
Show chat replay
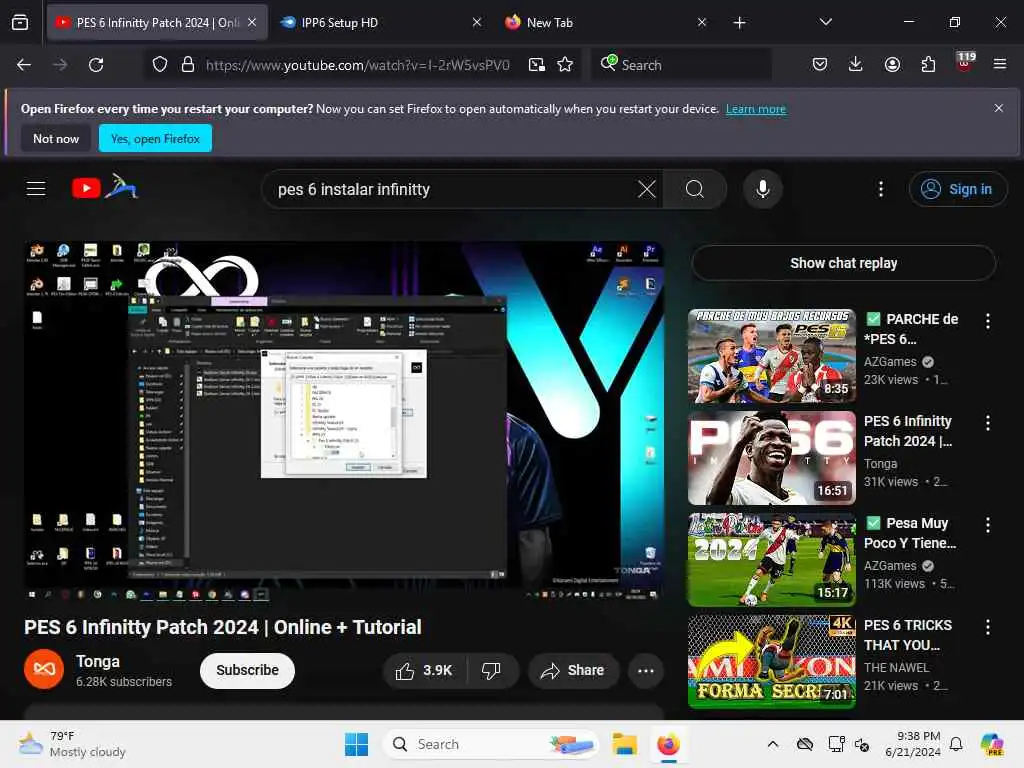tap(844, 263)
